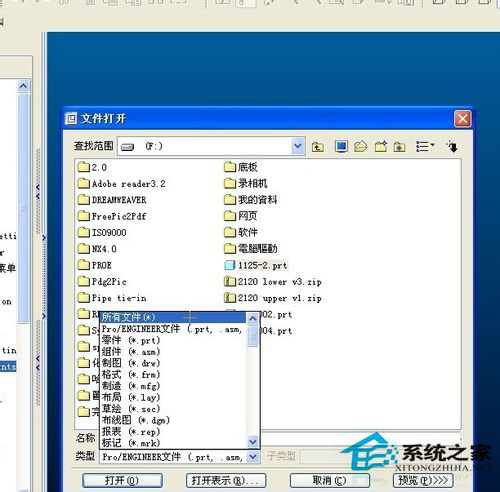
Task: Choose 标记 (*.mrk) file type
Action: tap(173, 443)
